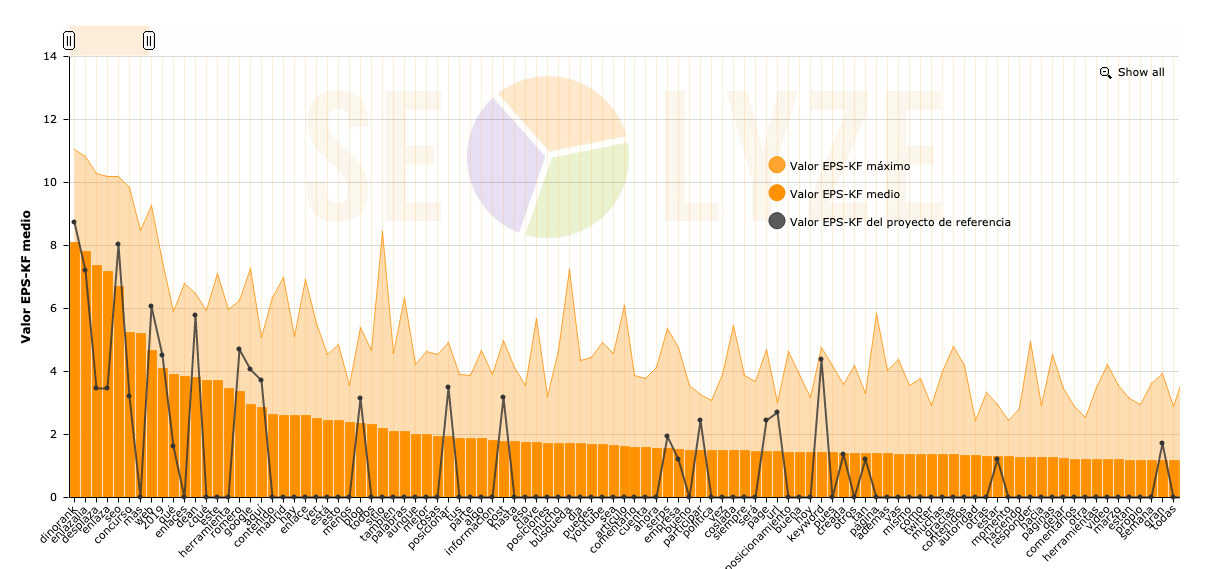Click 'Valor EPS-KF del proyecto de referencia' label
1211x569 pixels.
point(899,222)
